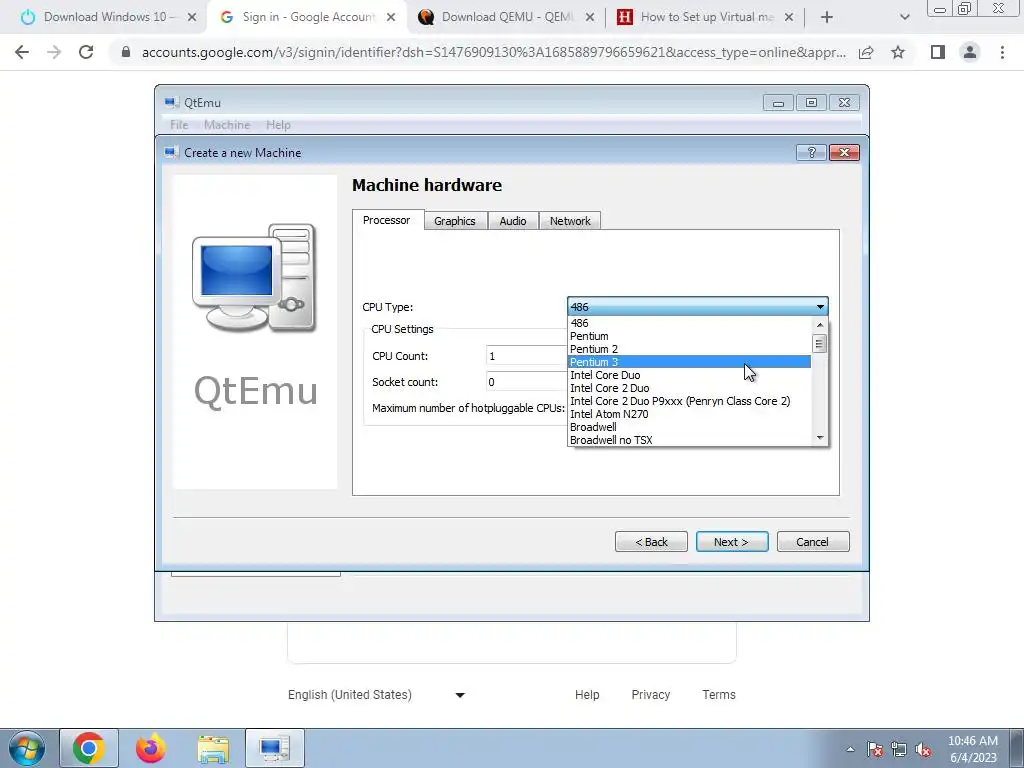The image size is (1024, 768).
Task: Launch Firefox from the taskbar
Action: click(151, 748)
